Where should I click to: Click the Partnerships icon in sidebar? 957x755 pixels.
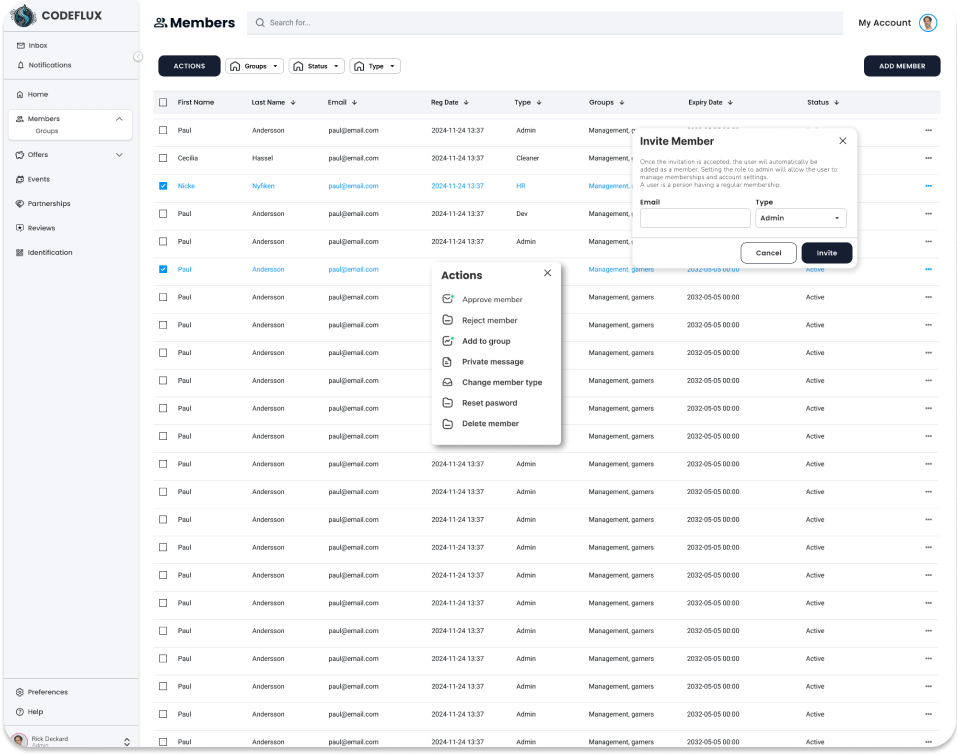point(20,204)
